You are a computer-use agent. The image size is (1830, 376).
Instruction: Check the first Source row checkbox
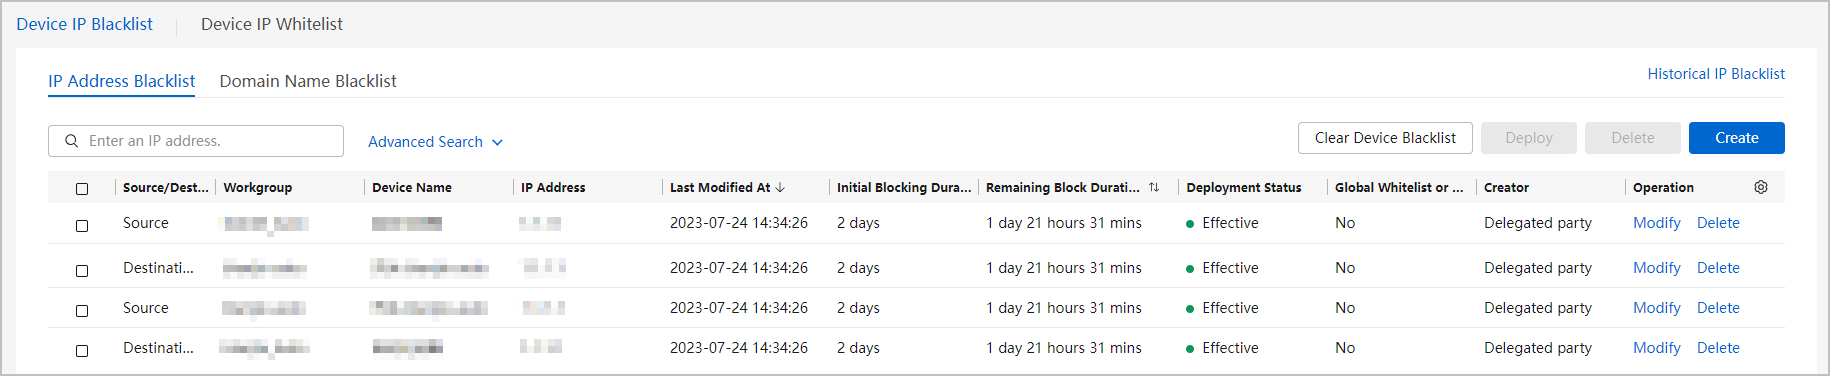click(x=82, y=225)
